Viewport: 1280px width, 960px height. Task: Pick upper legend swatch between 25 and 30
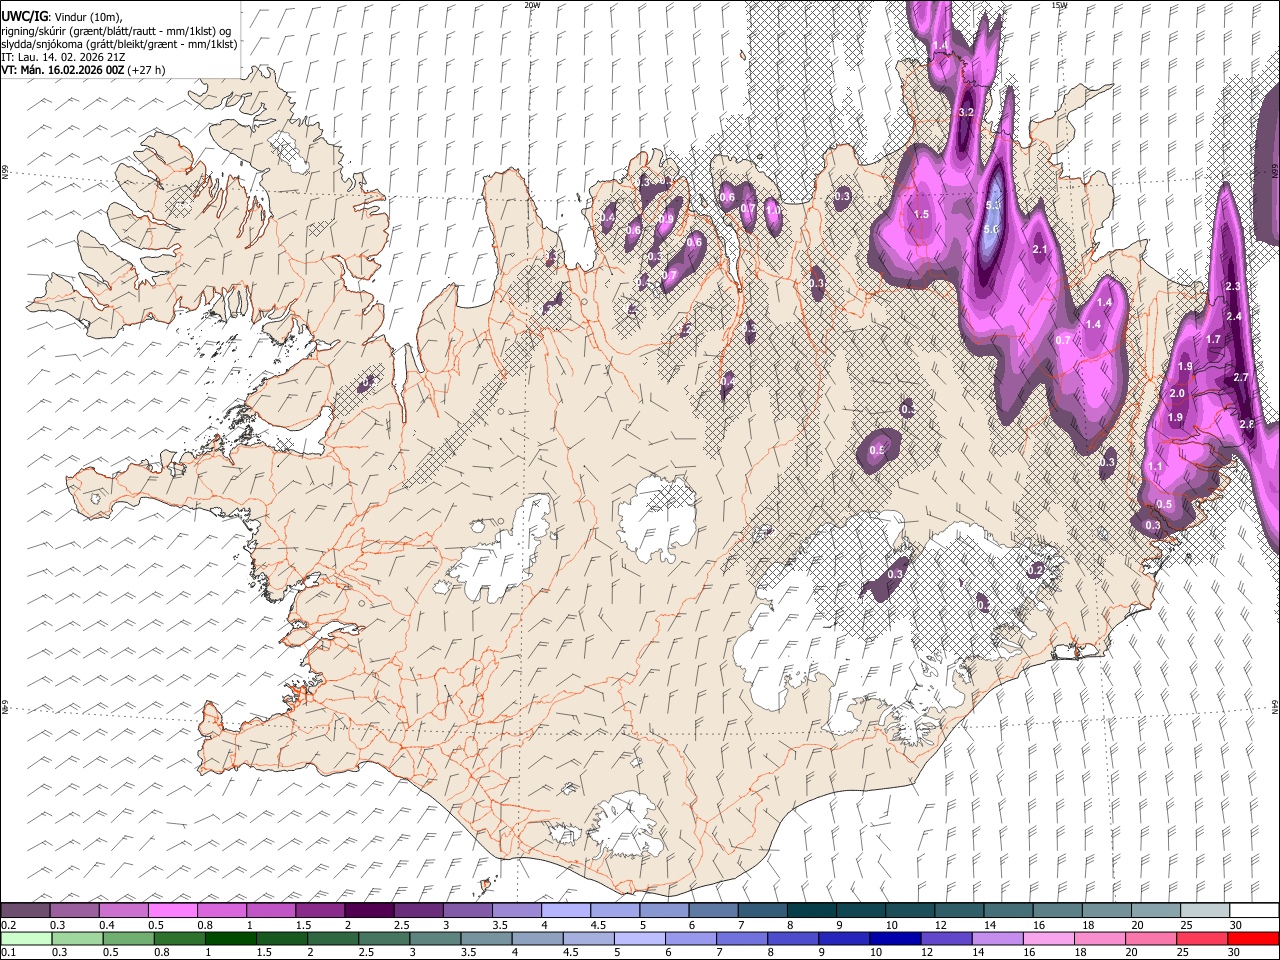tap(1204, 911)
